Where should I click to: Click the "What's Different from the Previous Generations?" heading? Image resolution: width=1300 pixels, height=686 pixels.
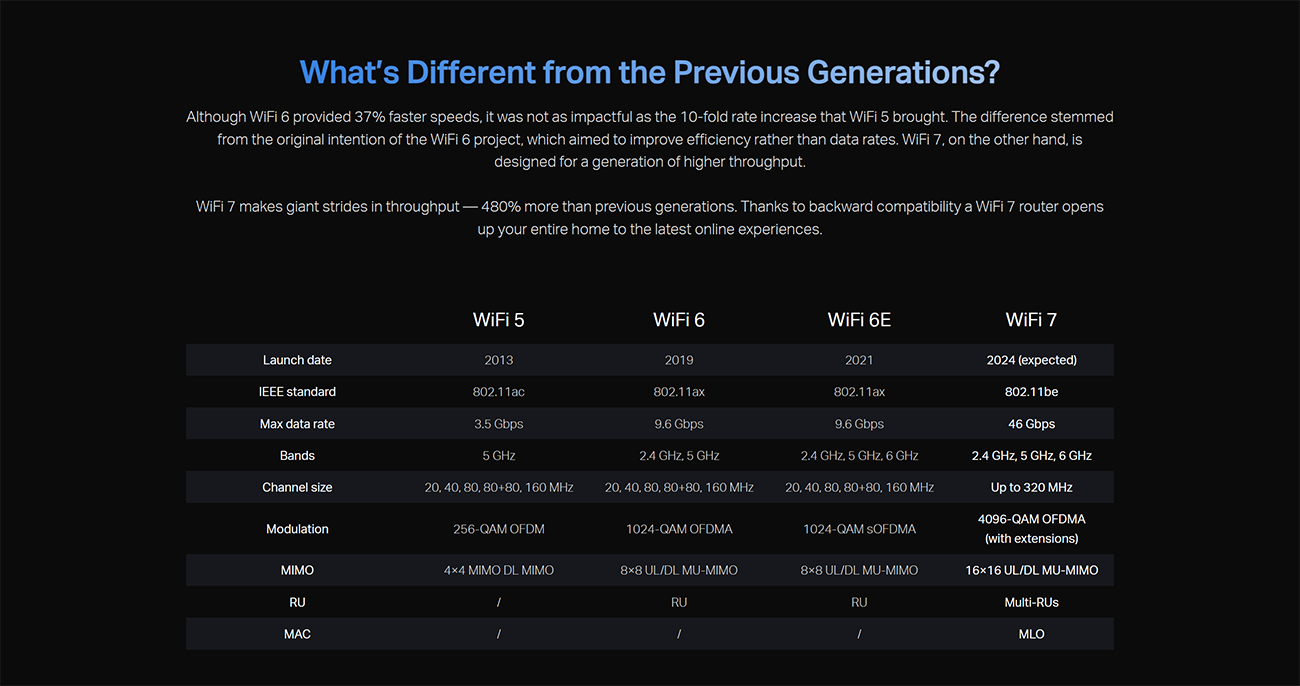[x=649, y=72]
